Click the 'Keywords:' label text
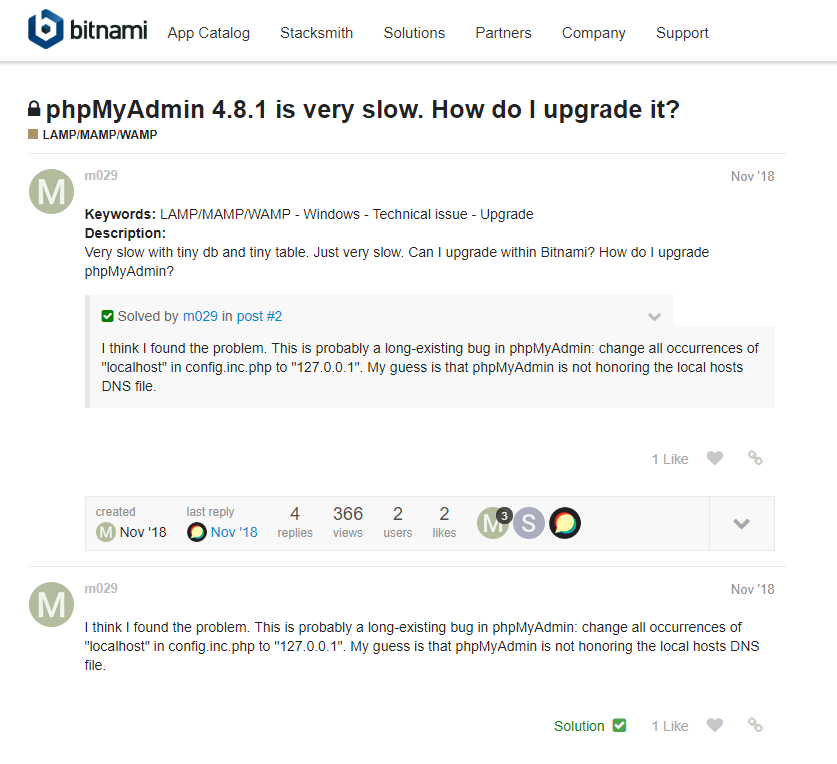Image resolution: width=837 pixels, height=764 pixels. pos(120,214)
